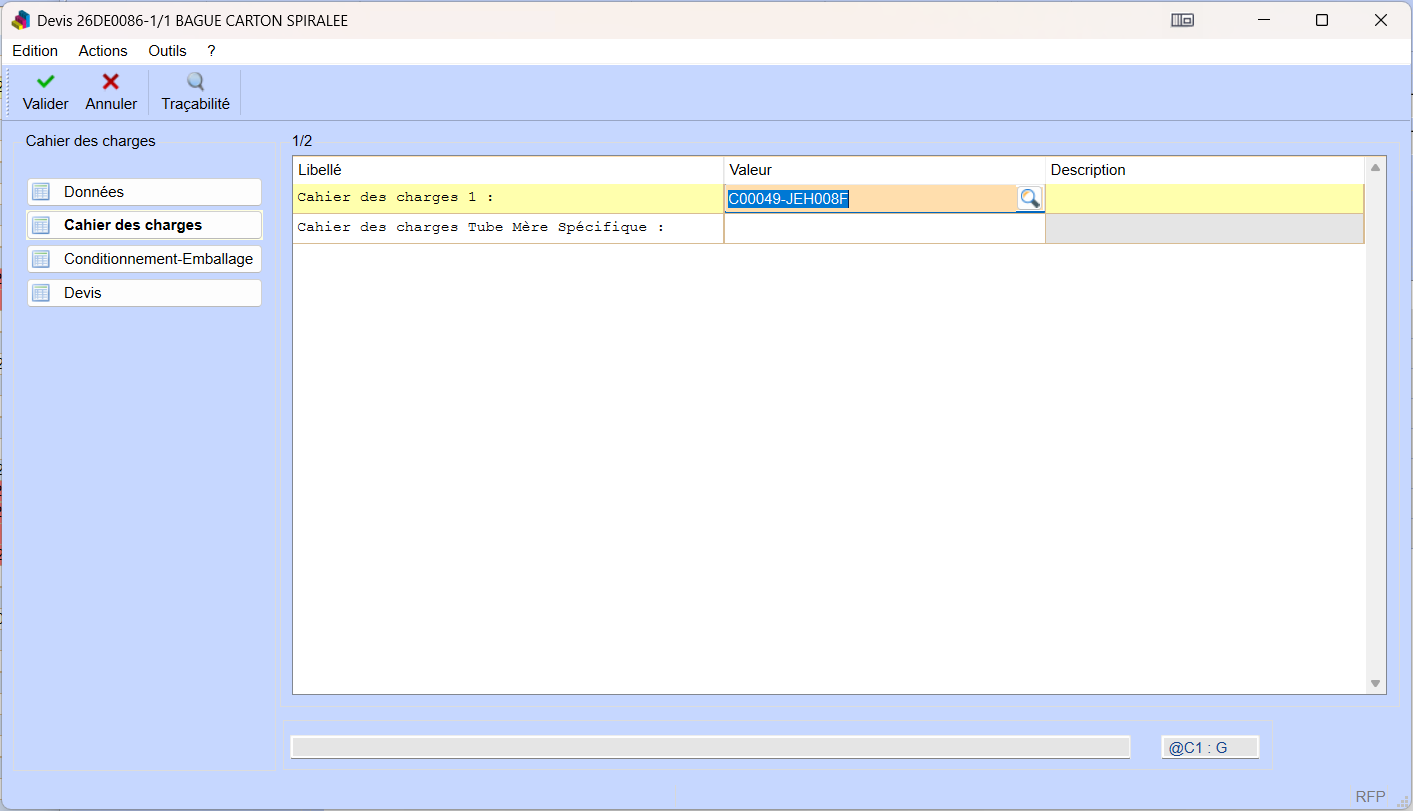Click the Données table icon in sidebar
Screen dimensions: 1413x811
[41, 192]
